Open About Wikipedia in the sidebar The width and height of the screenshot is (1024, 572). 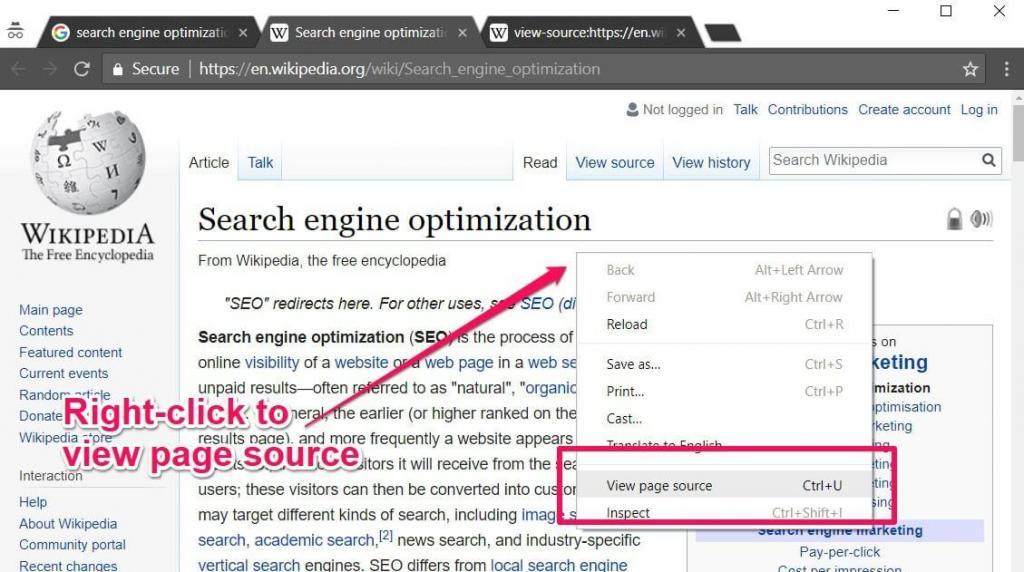68,524
